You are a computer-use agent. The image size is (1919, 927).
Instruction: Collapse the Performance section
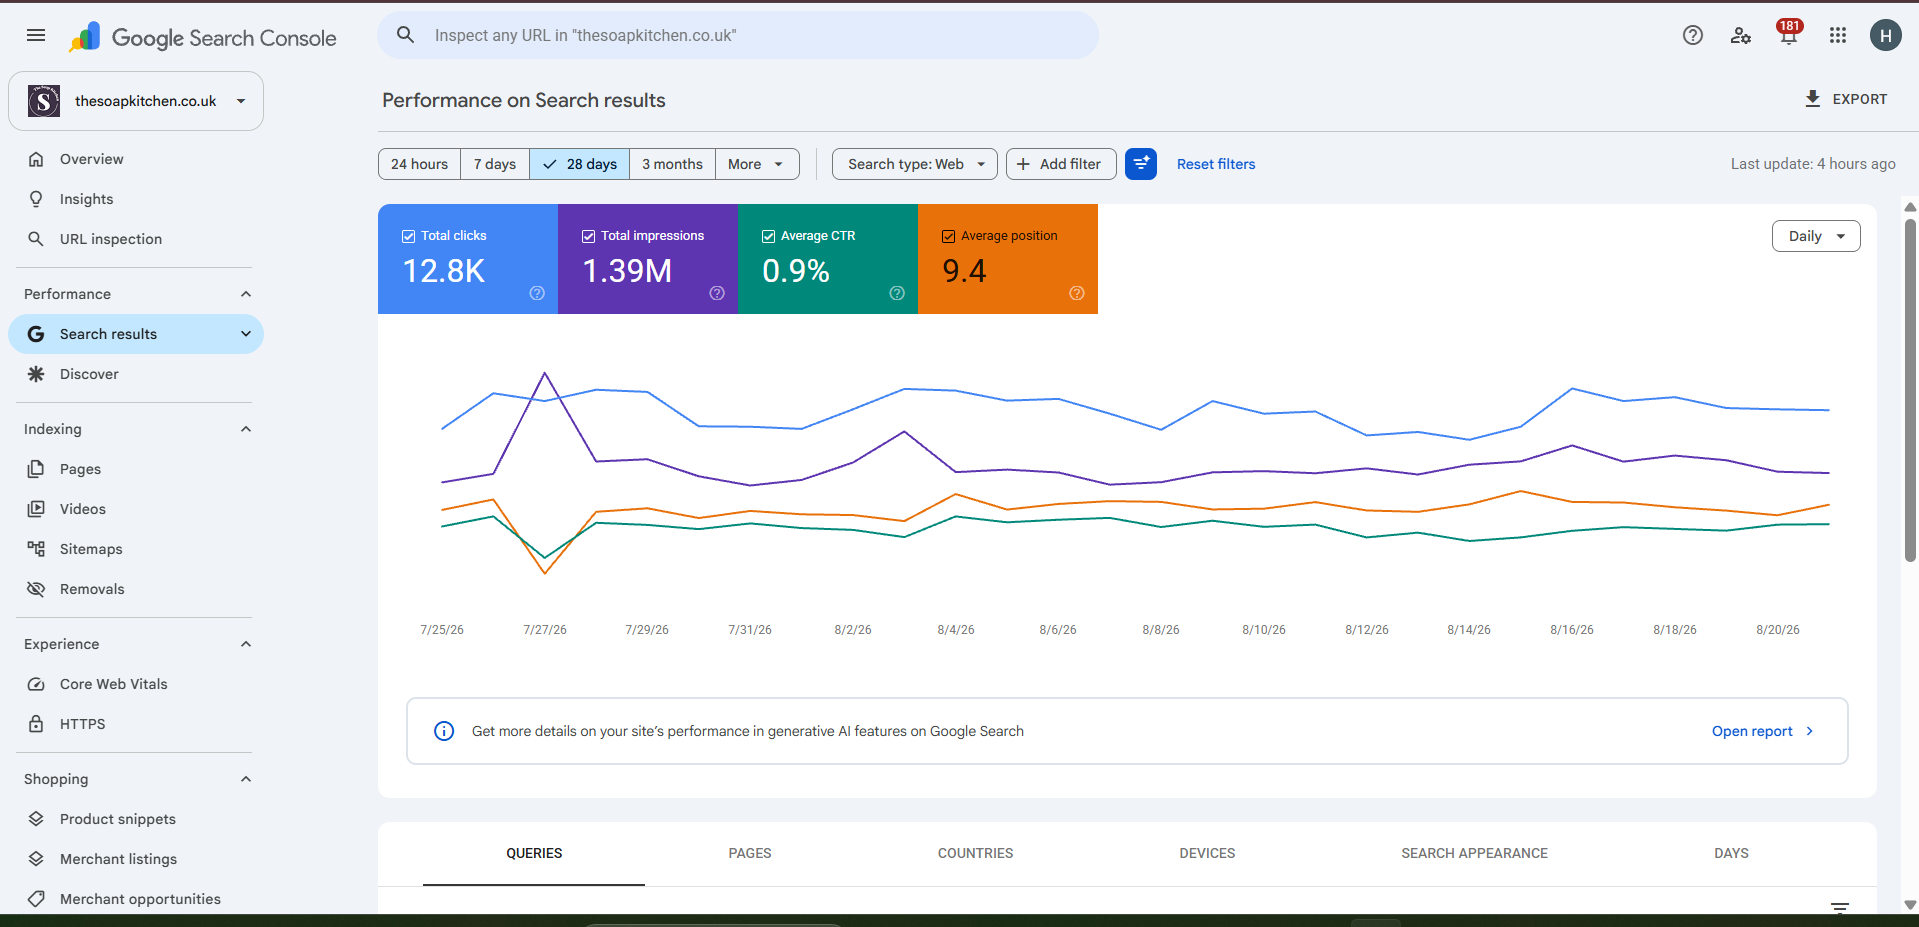(x=246, y=294)
